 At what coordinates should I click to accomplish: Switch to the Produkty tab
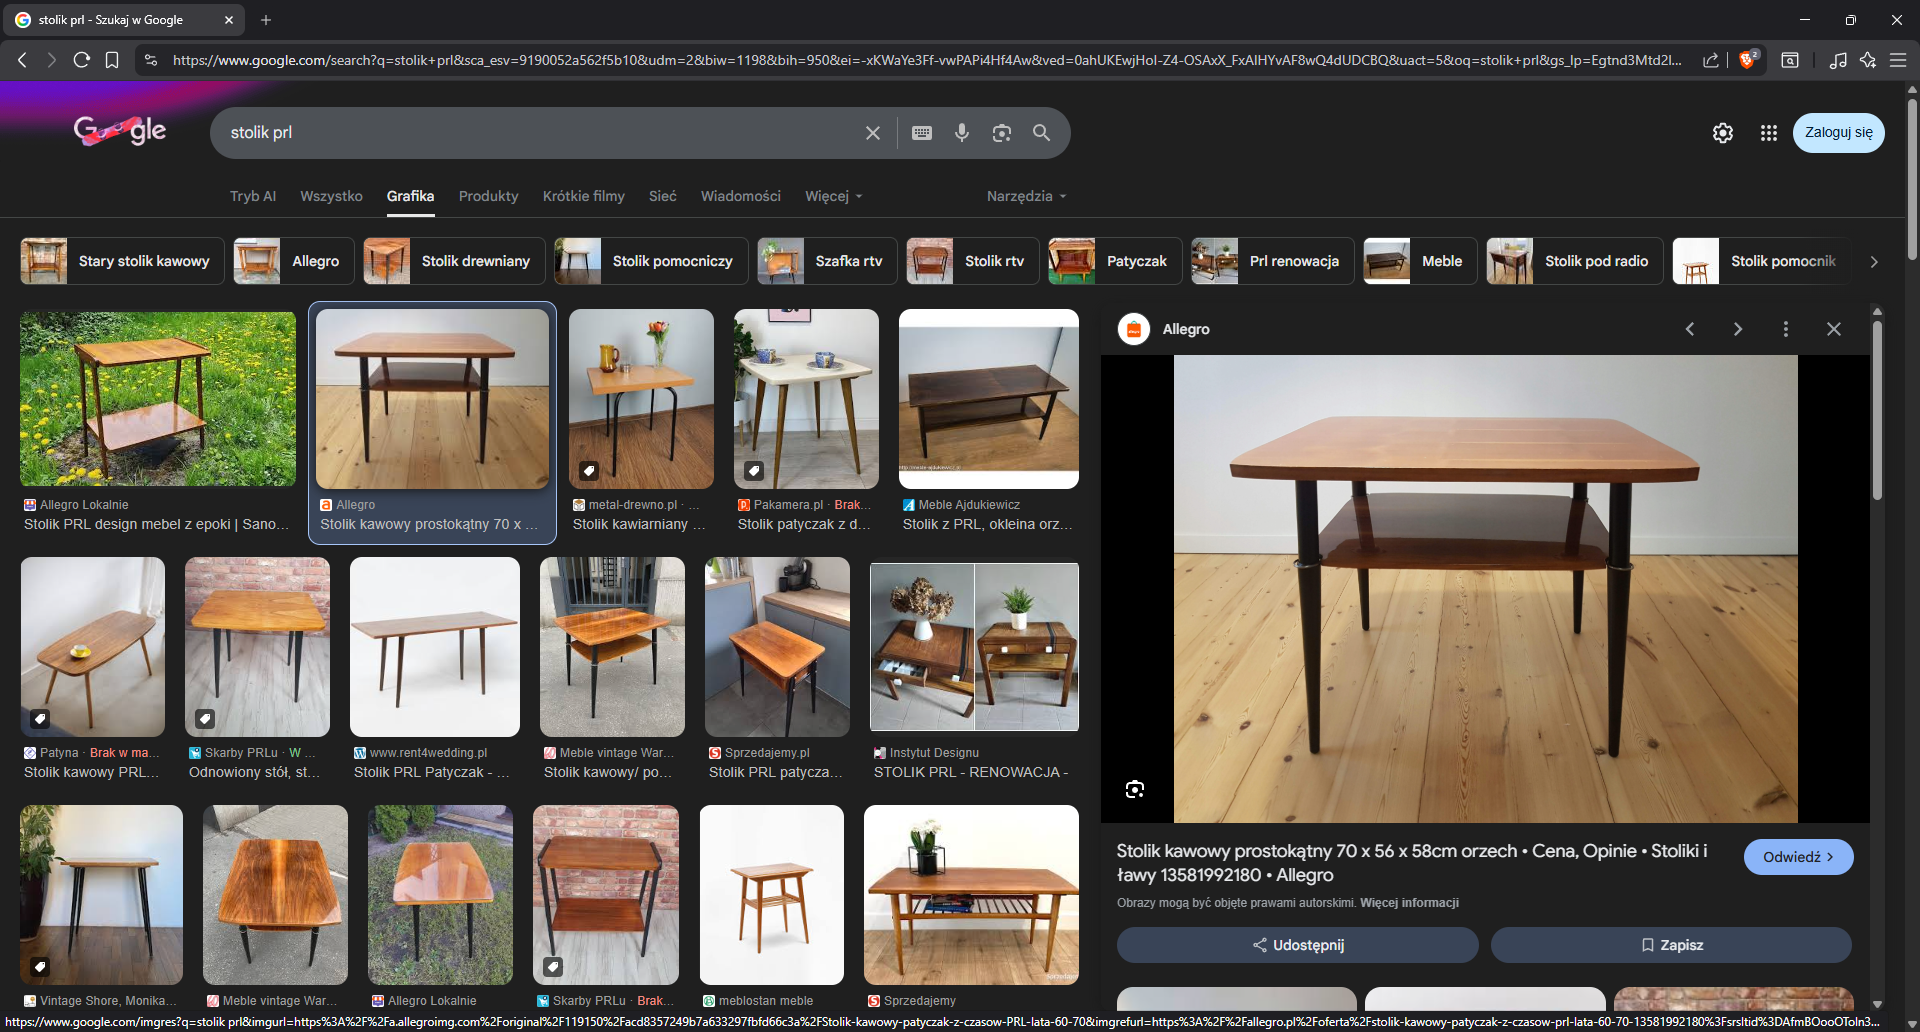coord(488,196)
